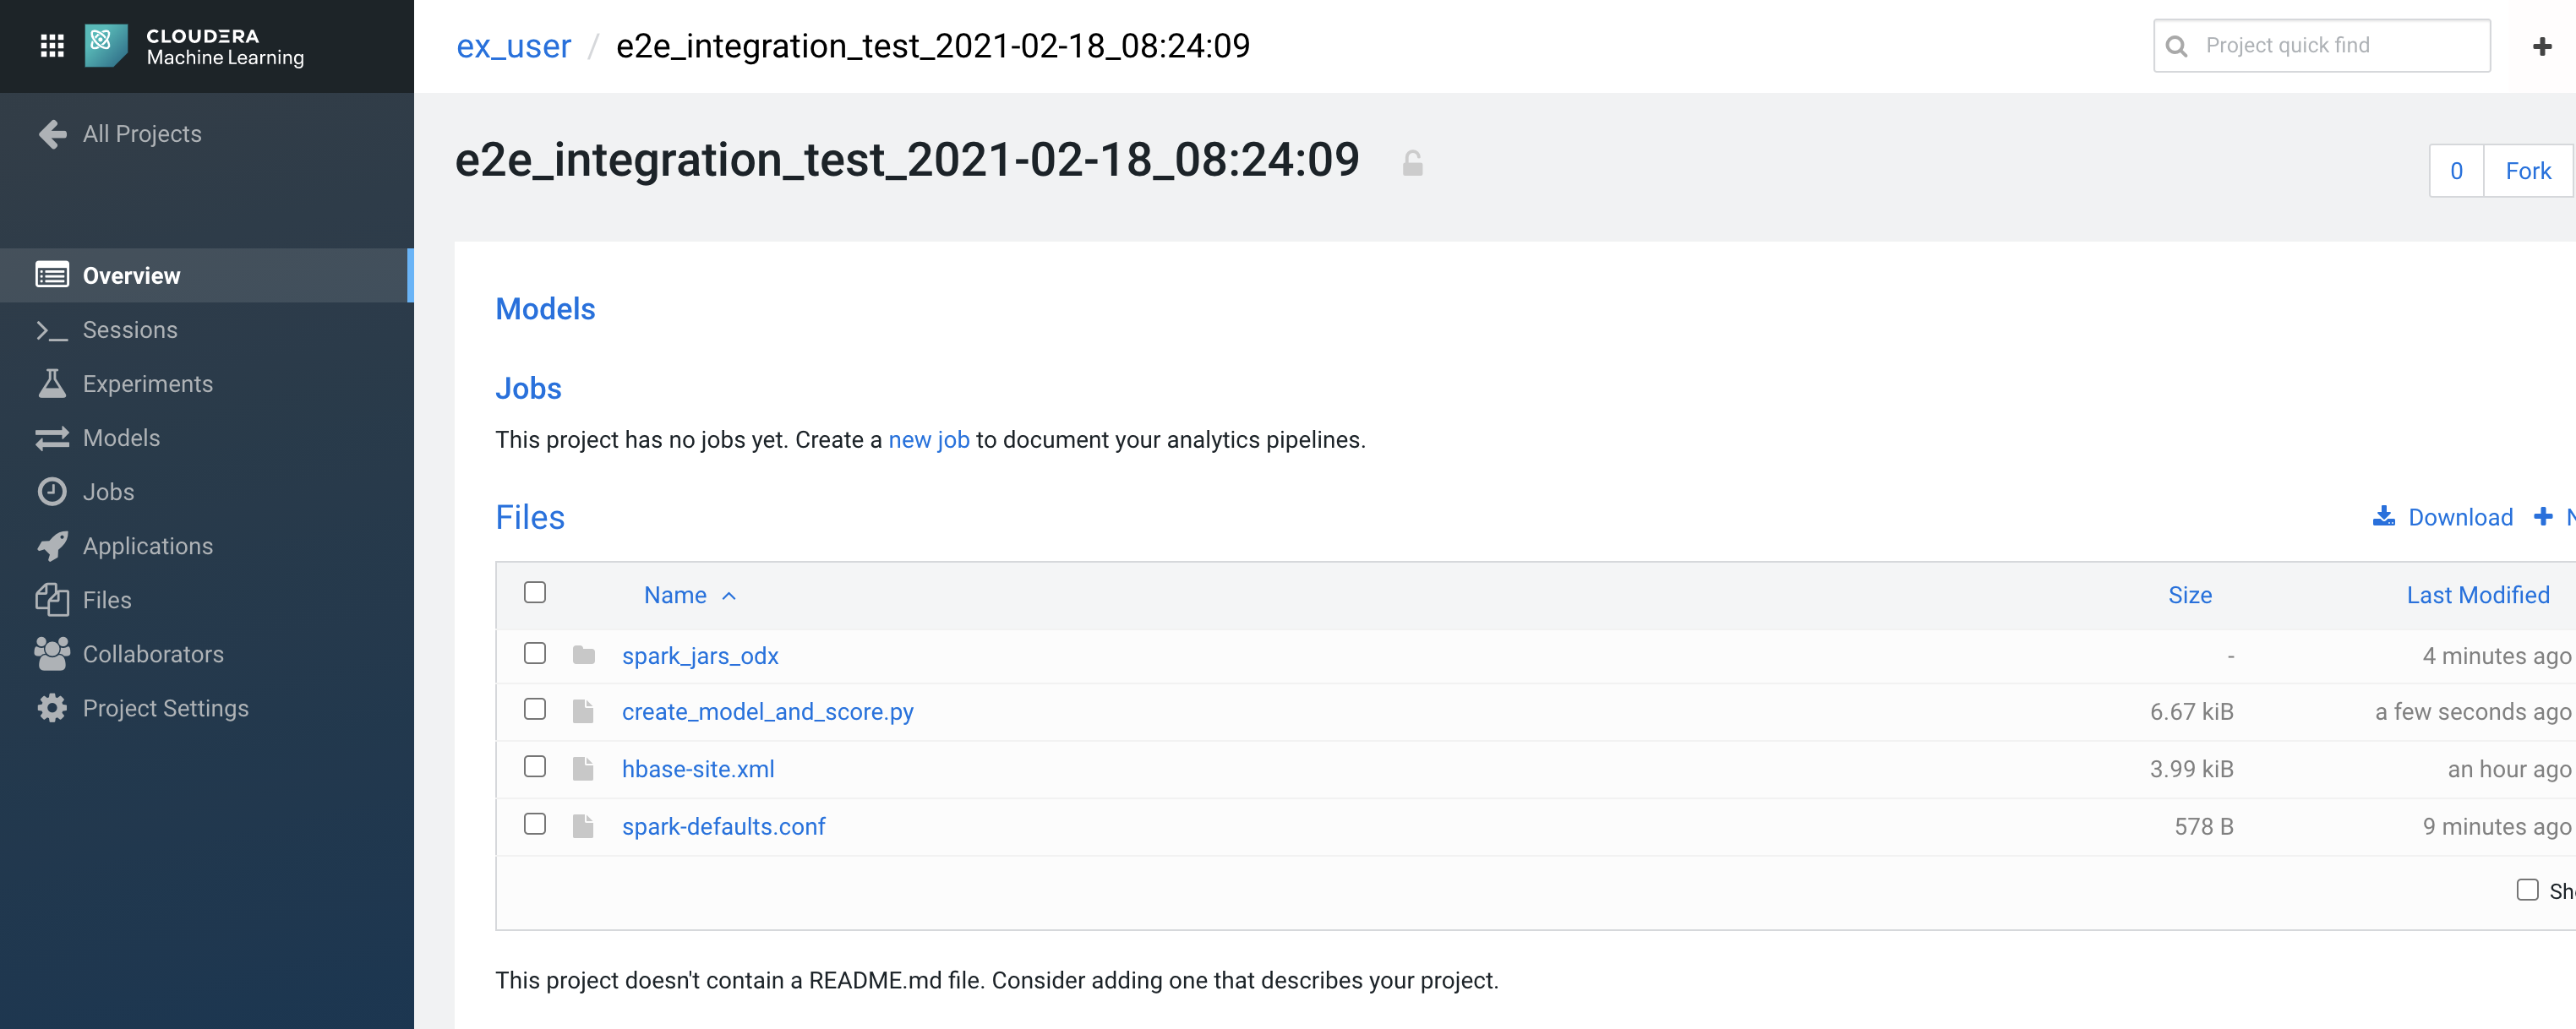Toggle the select-all checkbox in the file table header

535,592
